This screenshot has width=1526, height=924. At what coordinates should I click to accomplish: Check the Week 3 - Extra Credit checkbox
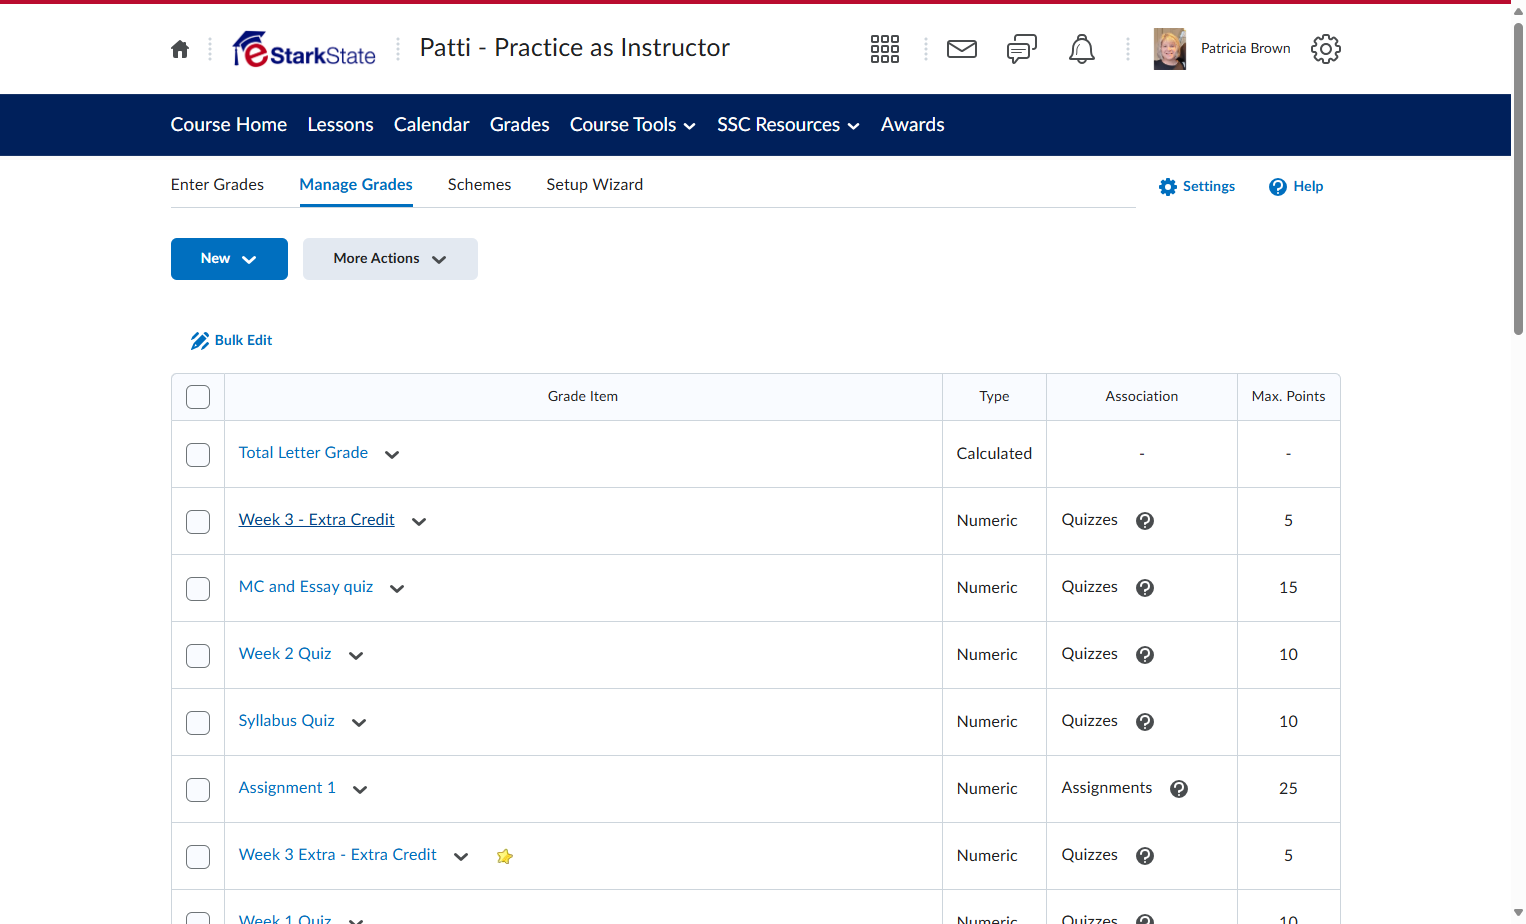tap(198, 522)
